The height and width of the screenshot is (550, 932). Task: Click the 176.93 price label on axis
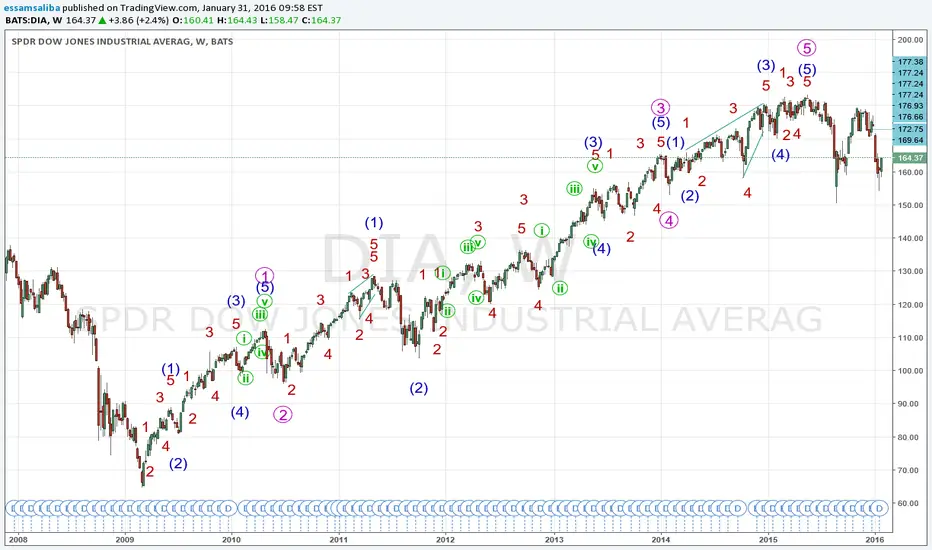(x=910, y=106)
